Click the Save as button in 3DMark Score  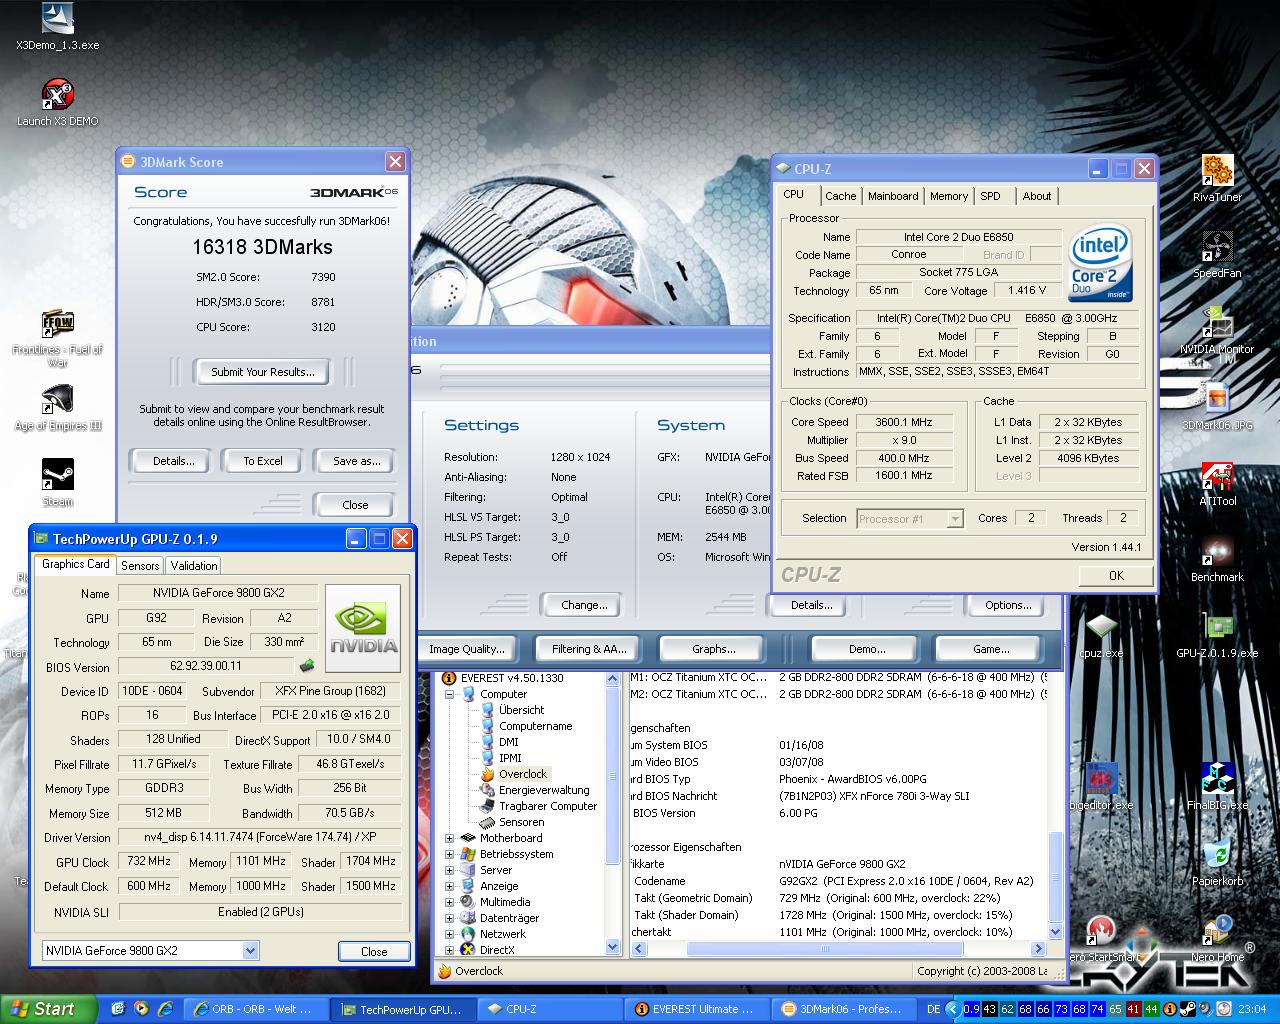356,461
